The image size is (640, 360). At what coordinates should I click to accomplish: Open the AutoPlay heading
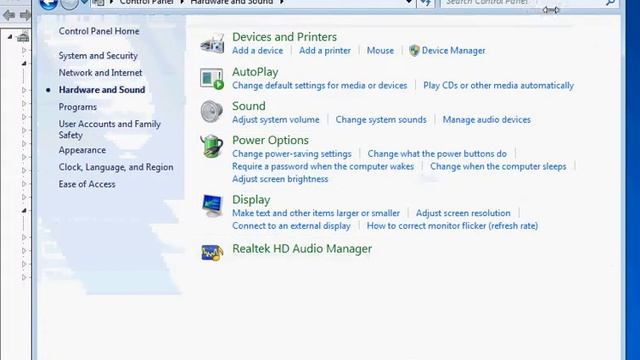tap(255, 72)
